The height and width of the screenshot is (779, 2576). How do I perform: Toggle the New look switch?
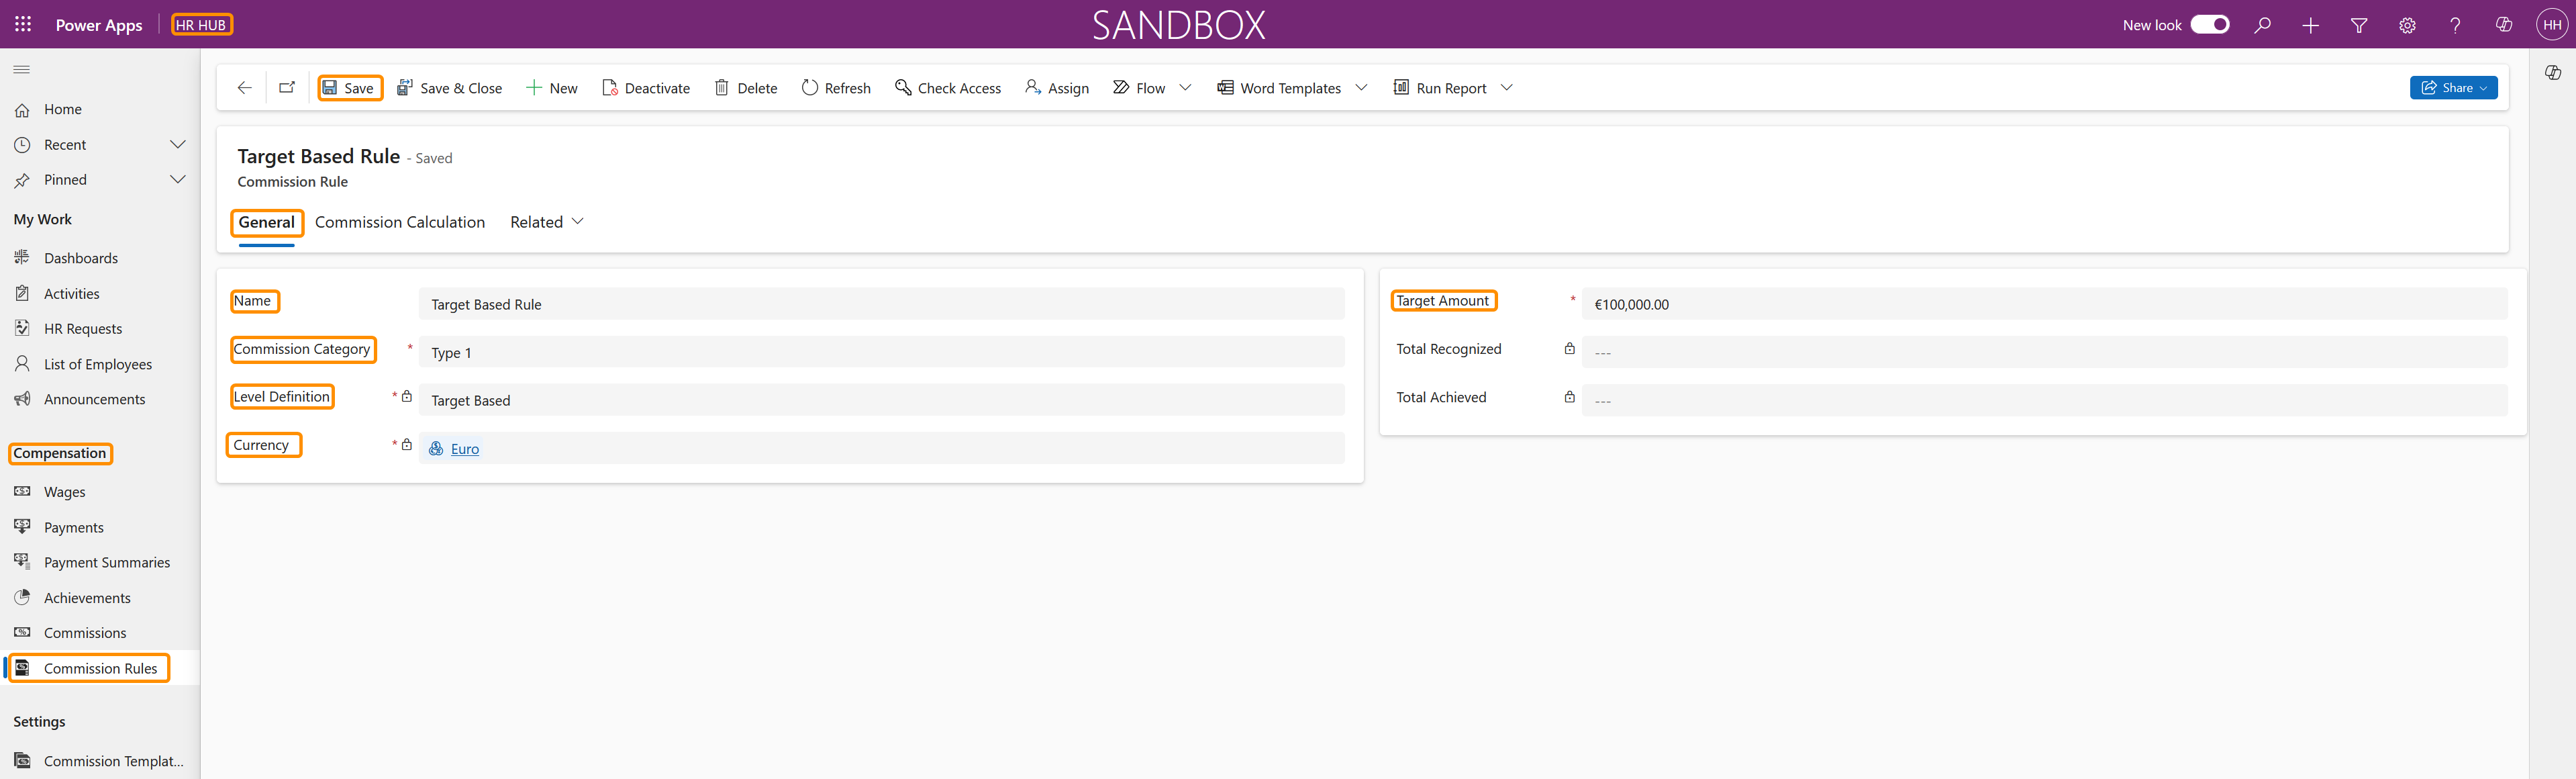pyautogui.click(x=2209, y=25)
